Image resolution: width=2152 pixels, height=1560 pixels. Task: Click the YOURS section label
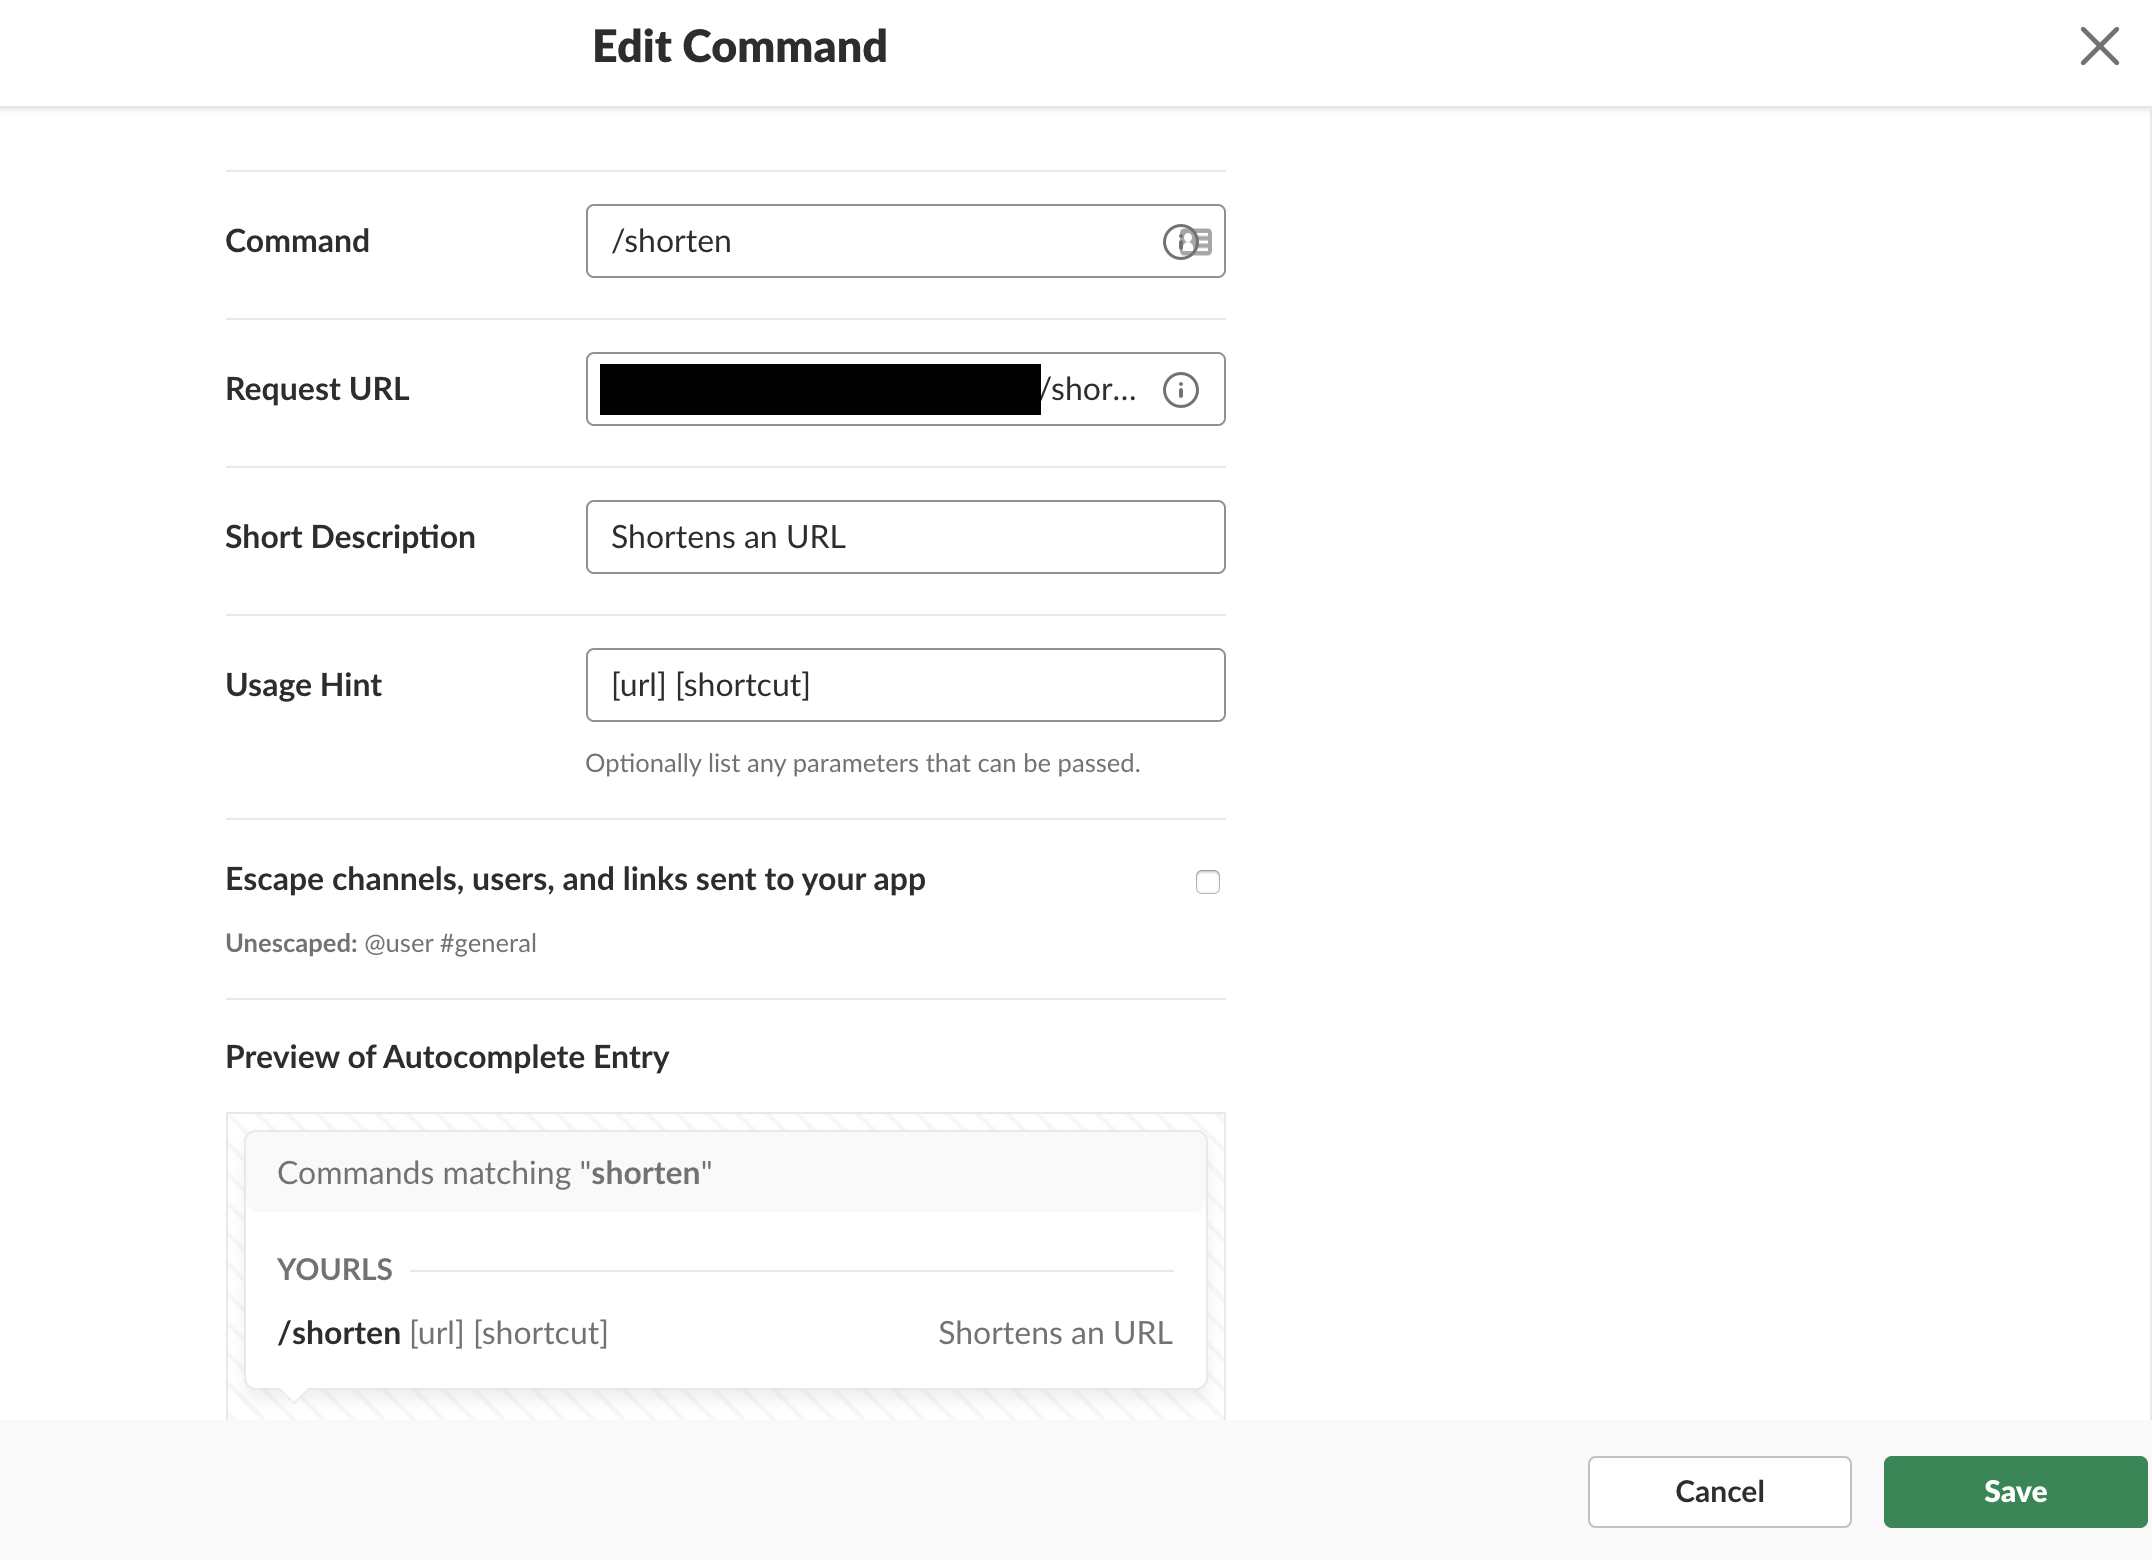335,1270
